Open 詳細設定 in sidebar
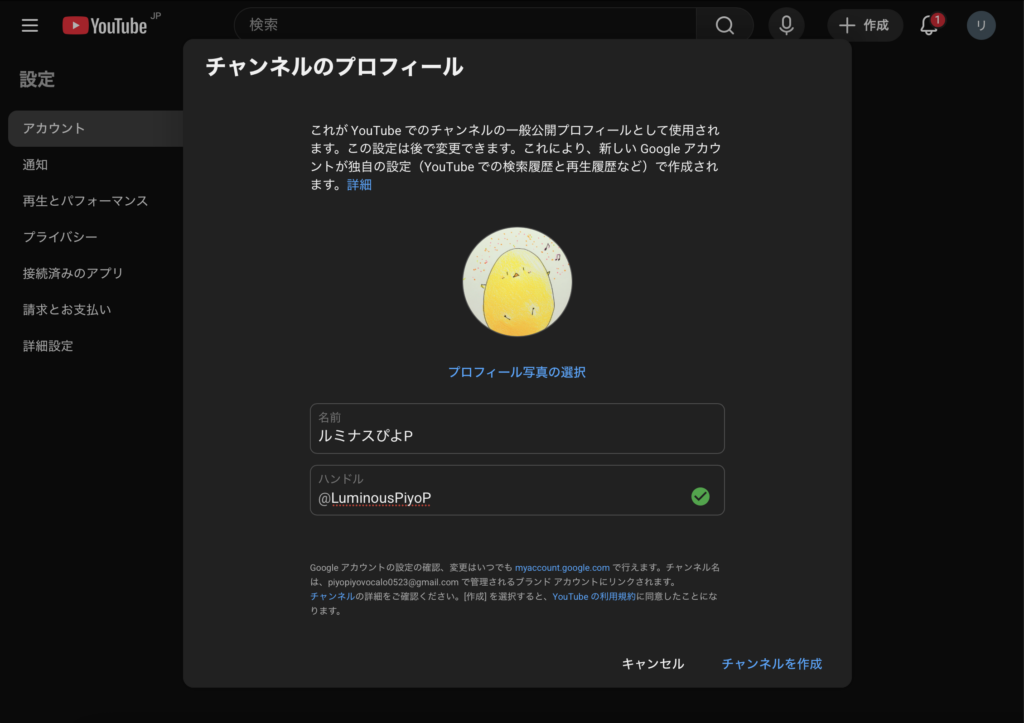Screen dimensions: 1024x723 click(x=48, y=346)
